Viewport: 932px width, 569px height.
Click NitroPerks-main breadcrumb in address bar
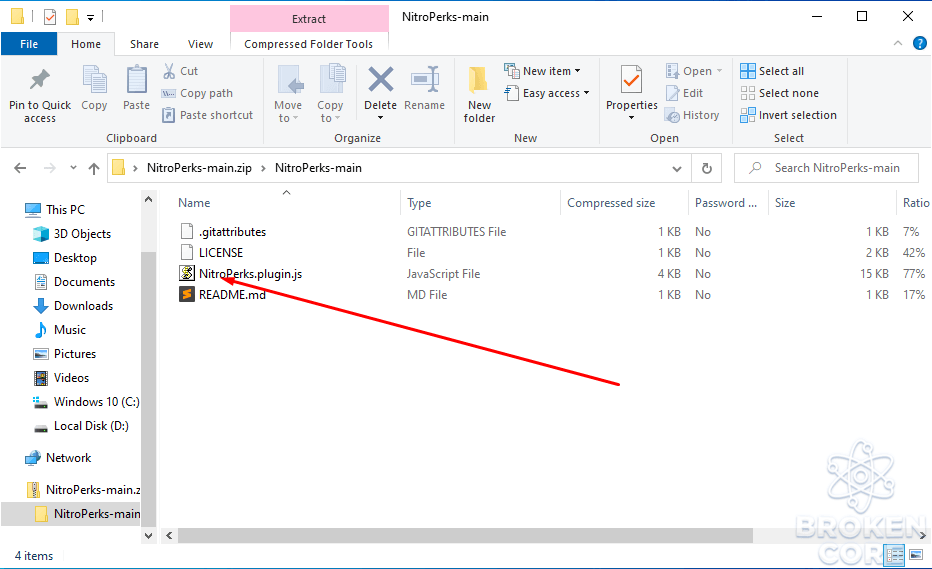(x=318, y=168)
